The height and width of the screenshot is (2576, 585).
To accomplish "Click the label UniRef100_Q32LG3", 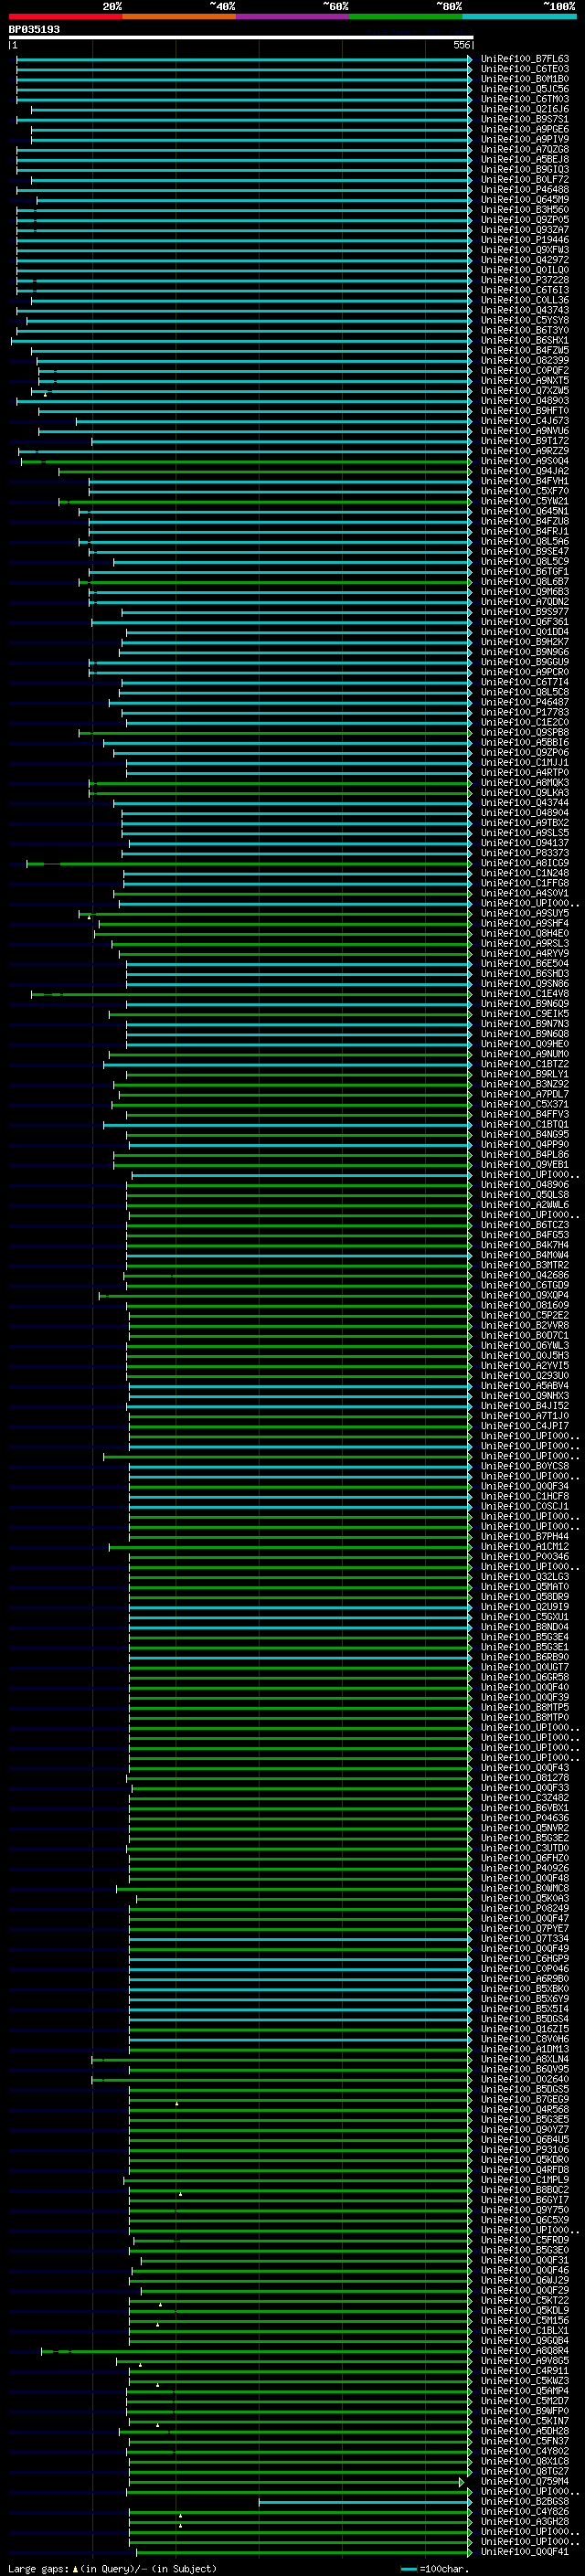I will pyautogui.click(x=525, y=1576).
